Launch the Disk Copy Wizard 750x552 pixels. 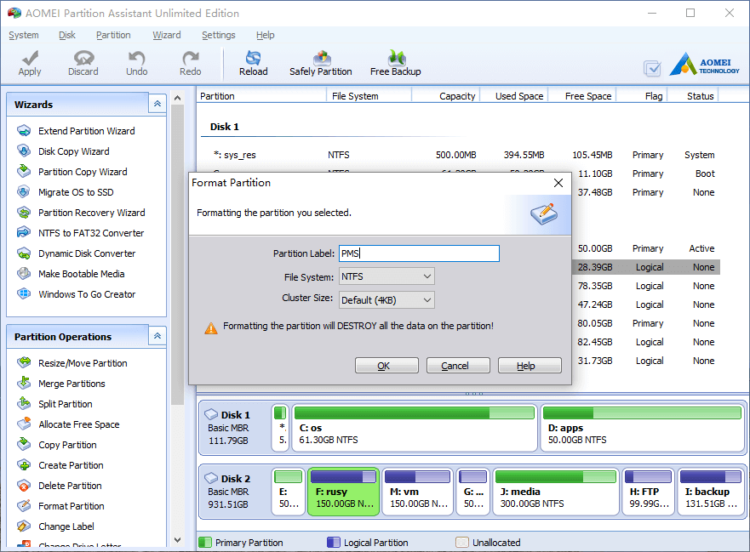pos(74,152)
